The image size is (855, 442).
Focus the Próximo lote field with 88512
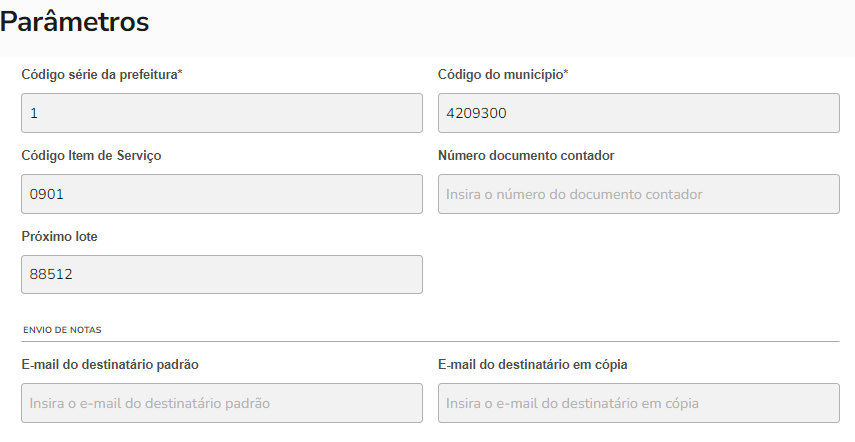click(x=221, y=274)
